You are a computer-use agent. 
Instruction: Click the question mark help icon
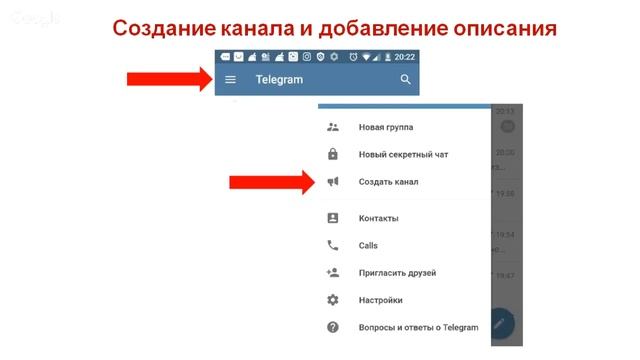333,327
